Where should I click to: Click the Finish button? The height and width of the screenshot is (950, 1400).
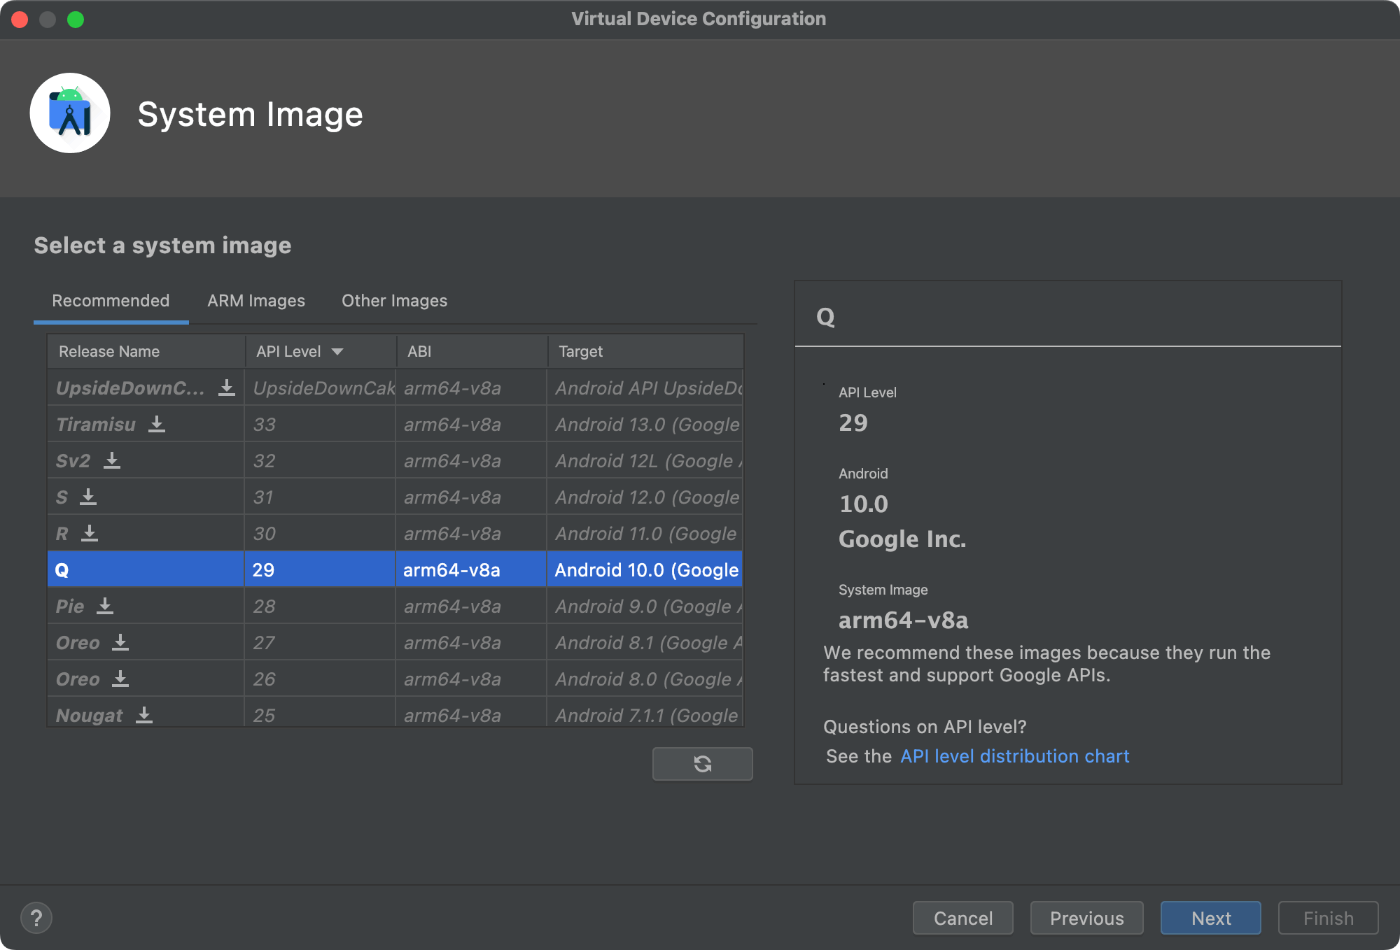[x=1328, y=918]
